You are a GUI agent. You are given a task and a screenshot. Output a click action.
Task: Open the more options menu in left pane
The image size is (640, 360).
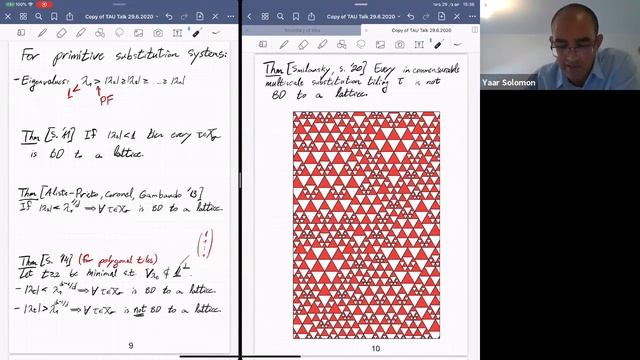231,17
